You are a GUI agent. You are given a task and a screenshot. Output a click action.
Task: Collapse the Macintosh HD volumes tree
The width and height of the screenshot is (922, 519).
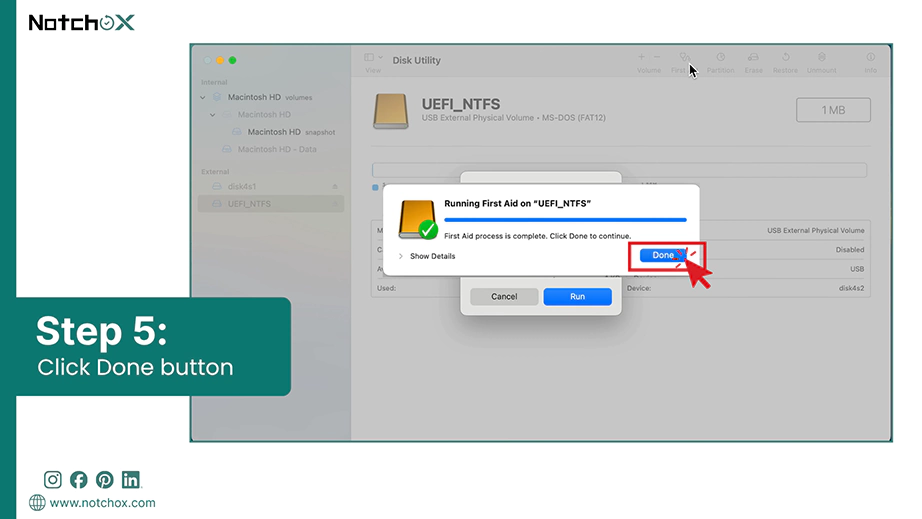click(203, 98)
